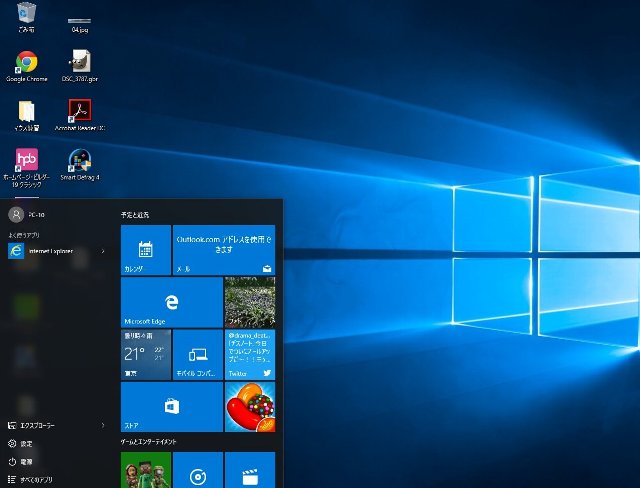Launch Acrobat Reader from the desktop
The height and width of the screenshot is (488, 640).
tap(81, 111)
